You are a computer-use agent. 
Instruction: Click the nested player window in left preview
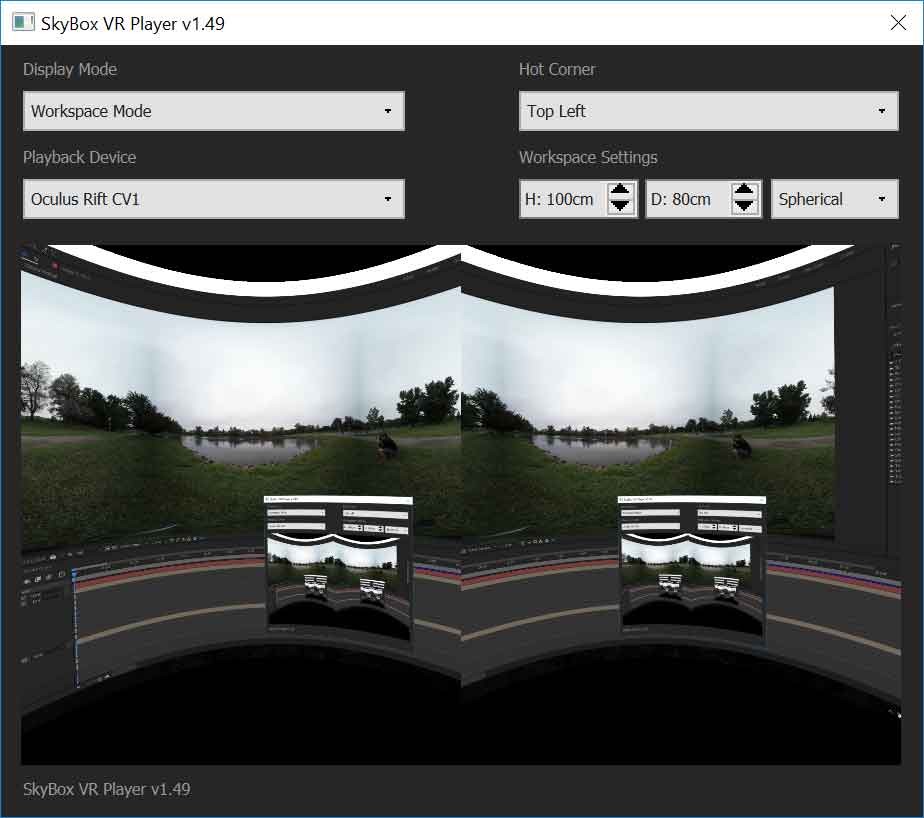coord(338,568)
